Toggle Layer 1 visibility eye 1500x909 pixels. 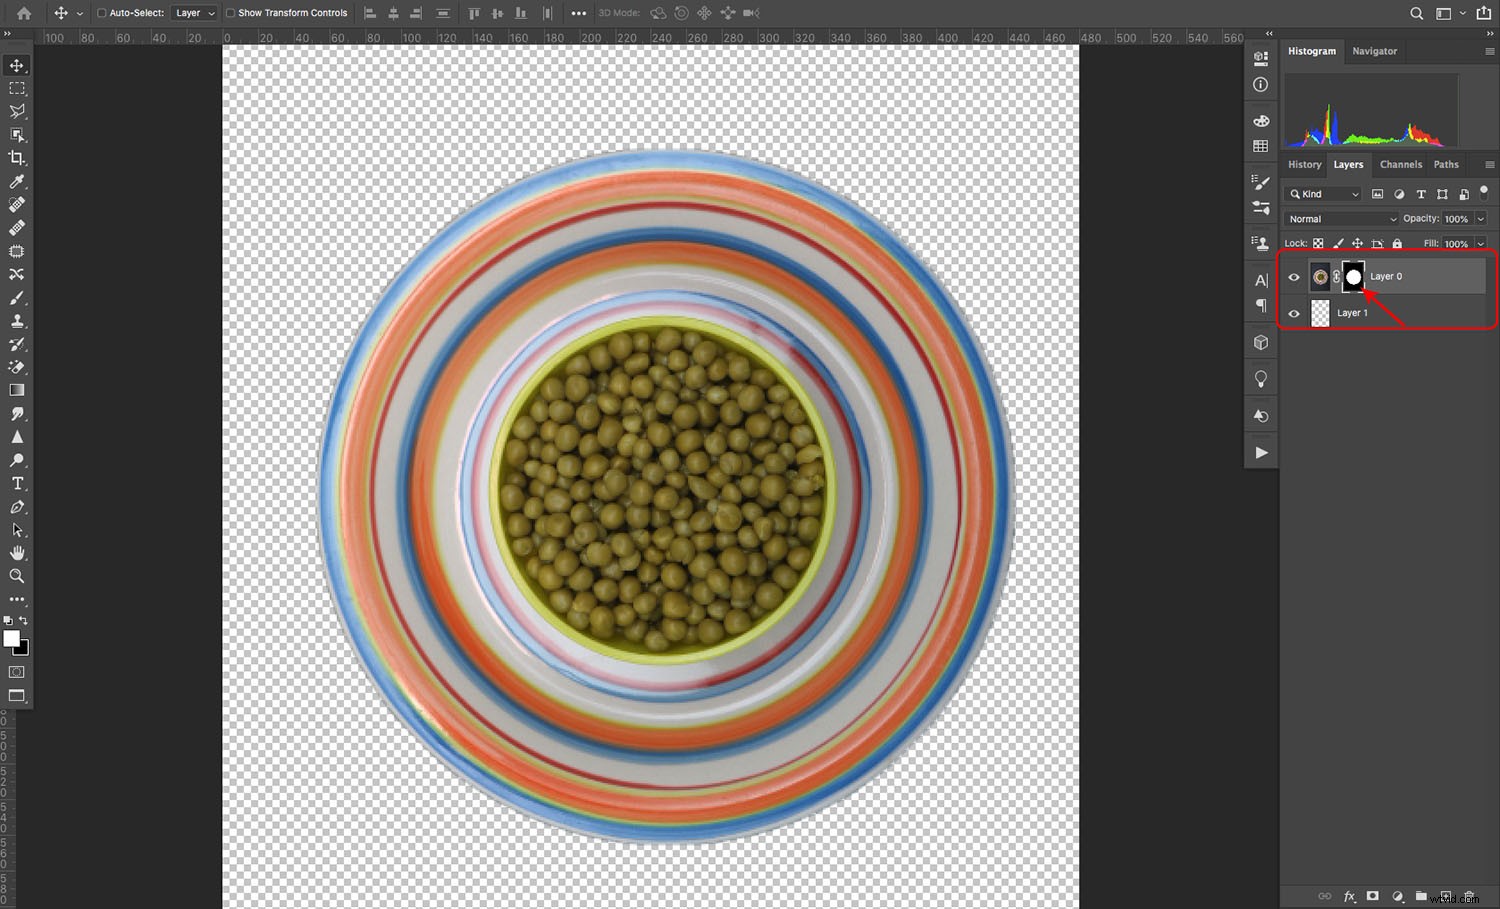(1294, 313)
